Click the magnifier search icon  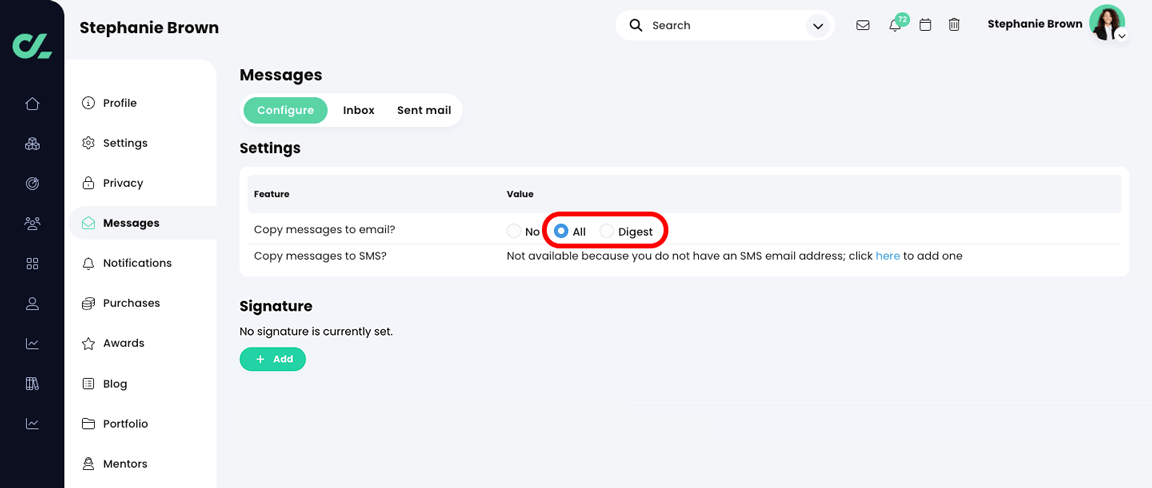(636, 25)
